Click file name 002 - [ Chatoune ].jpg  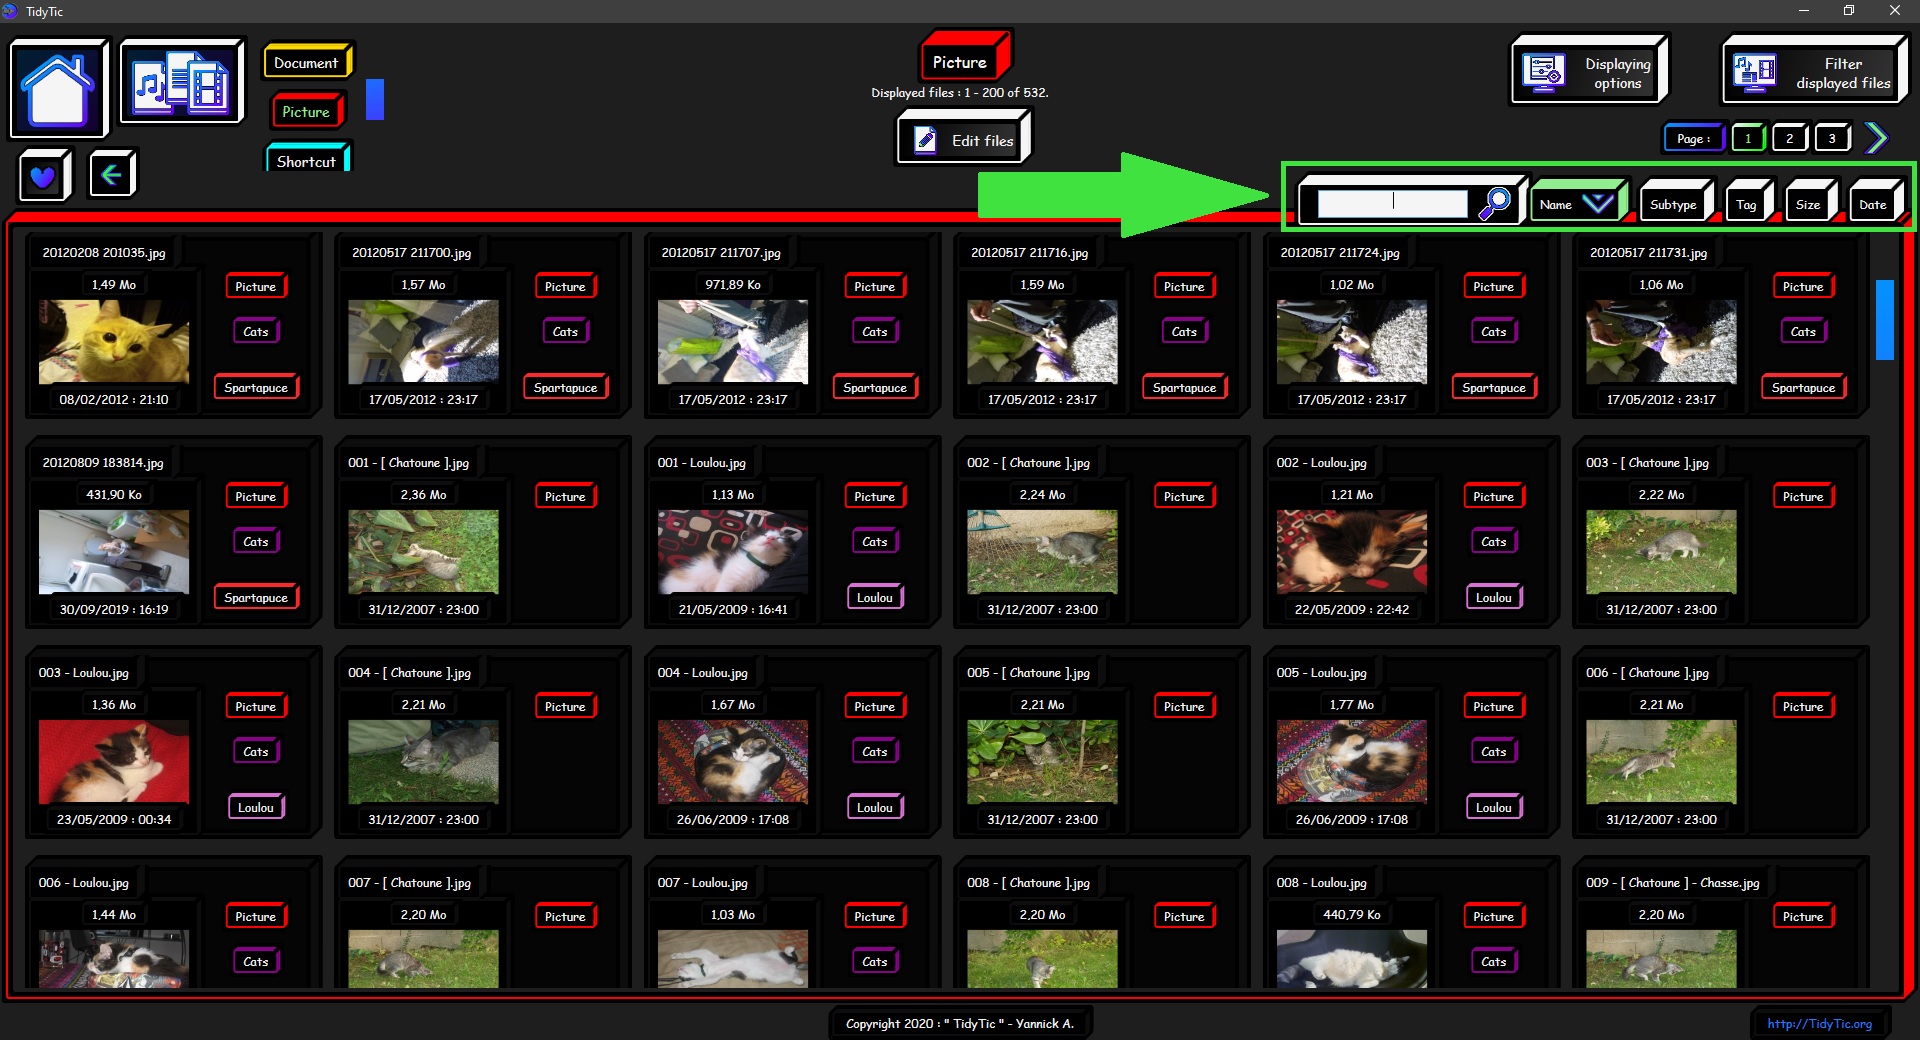(x=1028, y=463)
